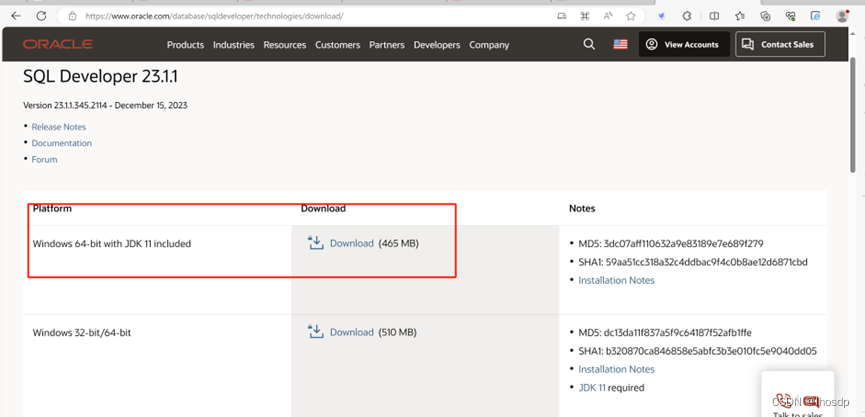
Task: Reload the page with the refresh icon
Action: [x=41, y=16]
